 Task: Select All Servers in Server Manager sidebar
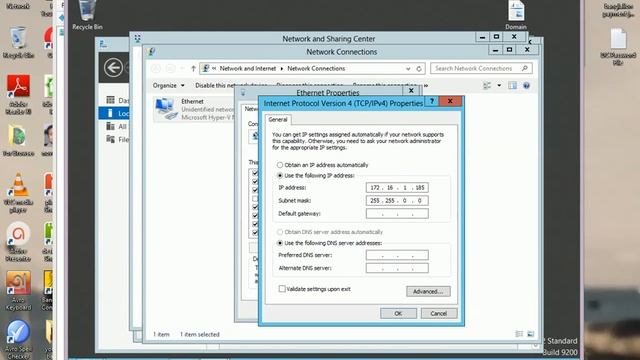click(x=118, y=126)
